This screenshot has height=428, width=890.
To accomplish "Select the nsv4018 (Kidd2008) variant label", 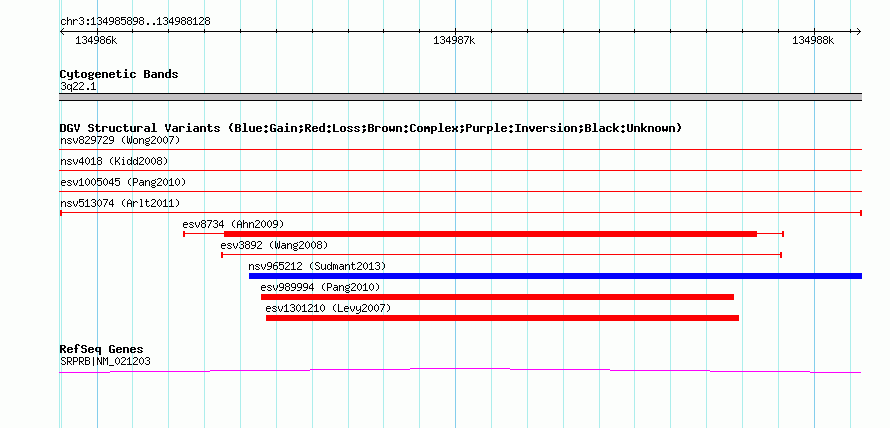I will coord(114,161).
